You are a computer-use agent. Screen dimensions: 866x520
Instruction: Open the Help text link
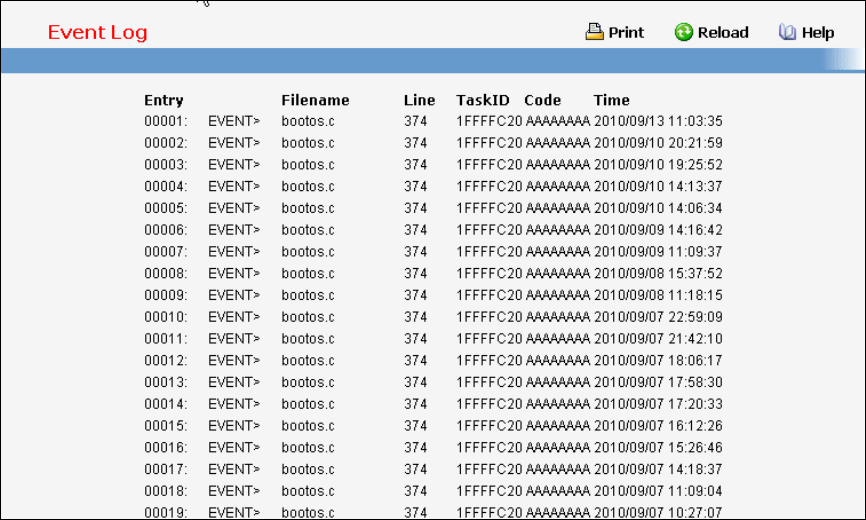pos(818,33)
